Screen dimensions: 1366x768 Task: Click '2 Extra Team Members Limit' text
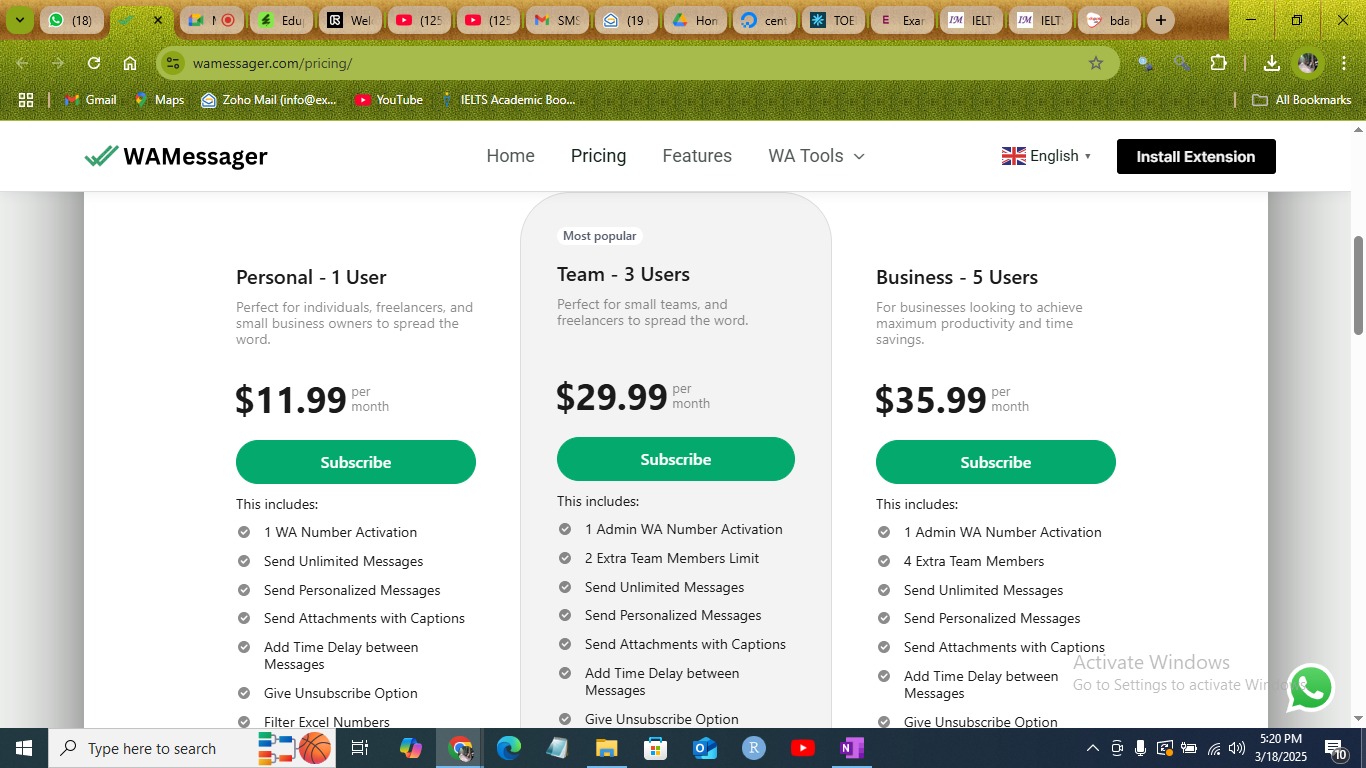pyautogui.click(x=672, y=558)
